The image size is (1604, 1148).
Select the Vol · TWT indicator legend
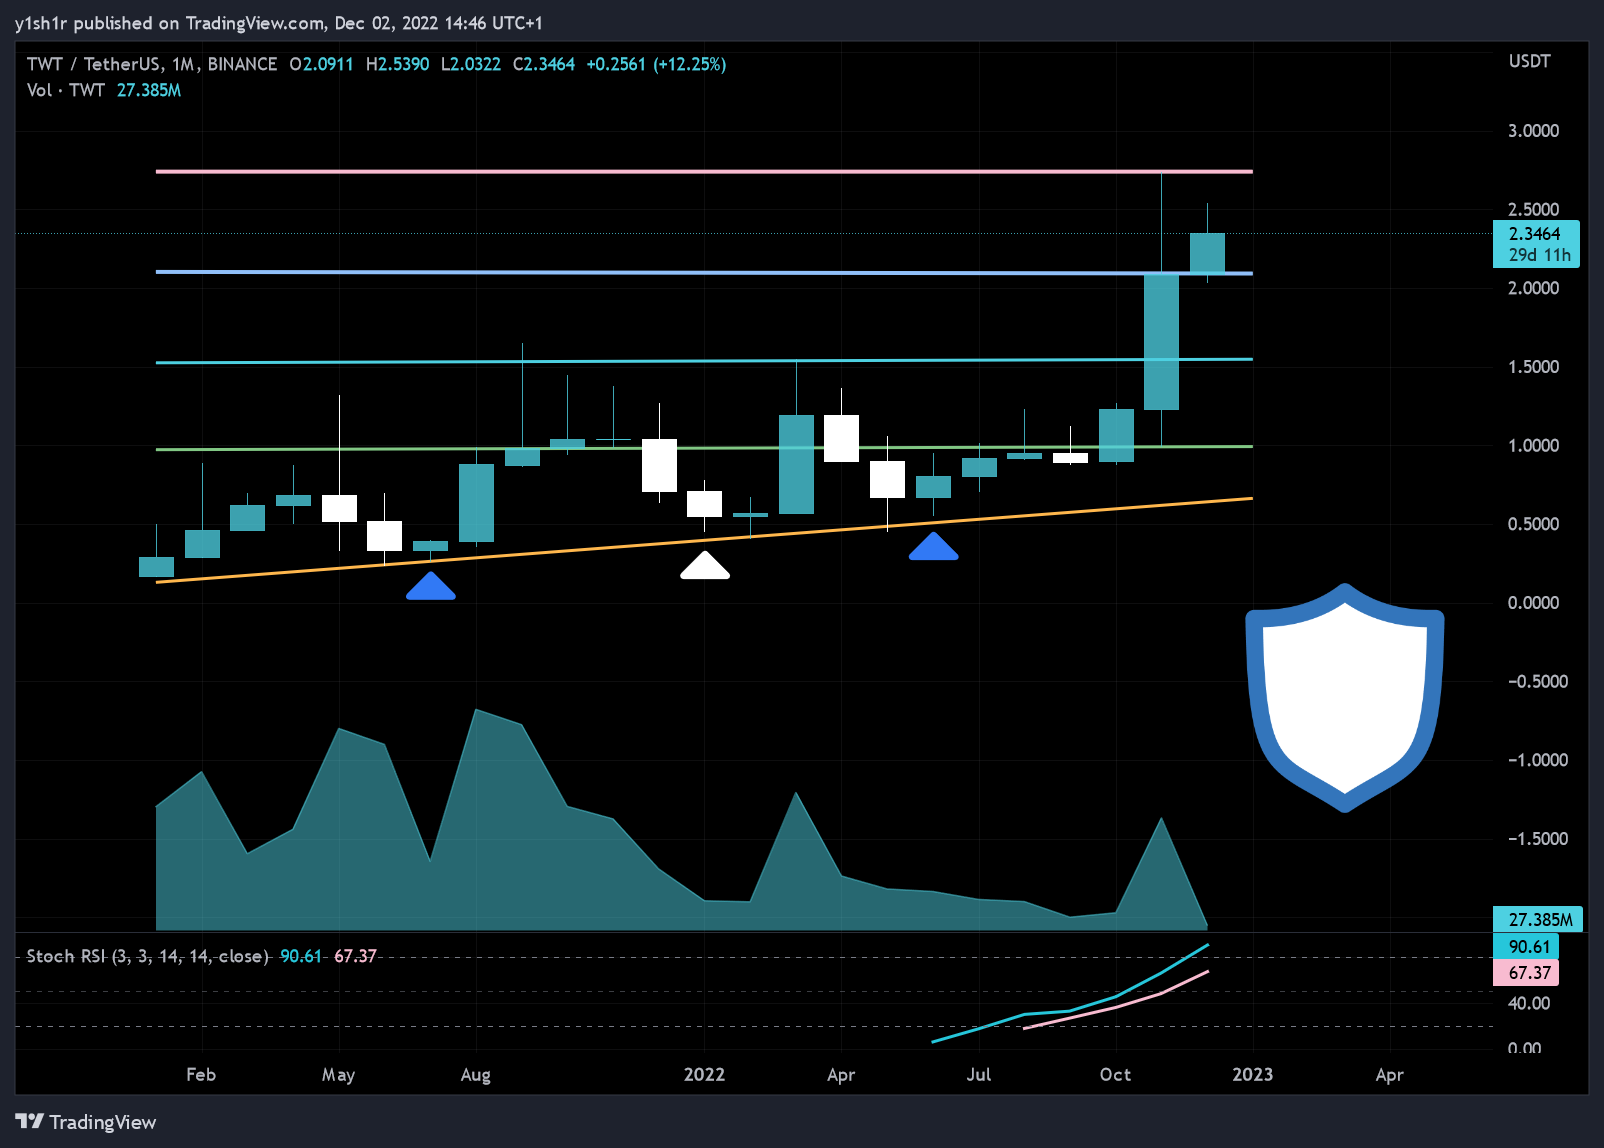pos(66,90)
